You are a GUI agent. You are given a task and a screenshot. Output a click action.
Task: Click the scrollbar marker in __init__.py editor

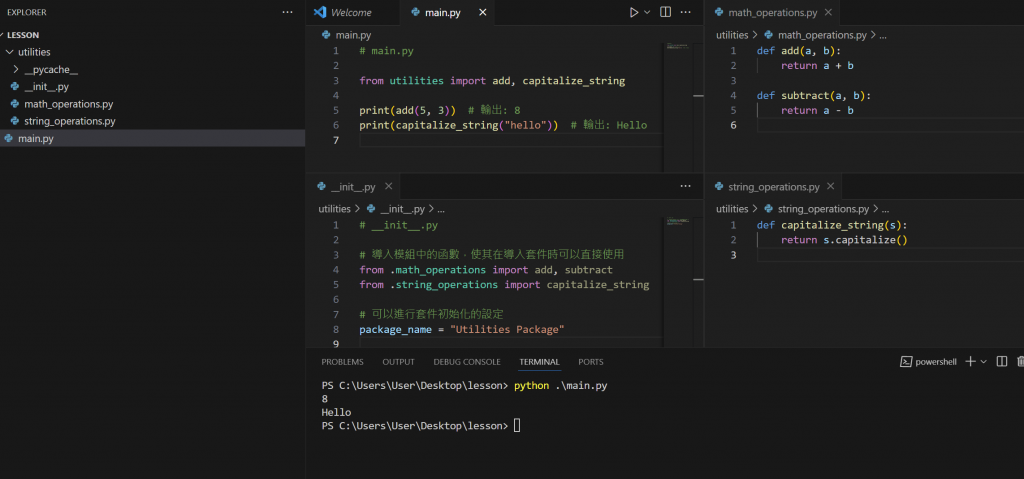698,279
